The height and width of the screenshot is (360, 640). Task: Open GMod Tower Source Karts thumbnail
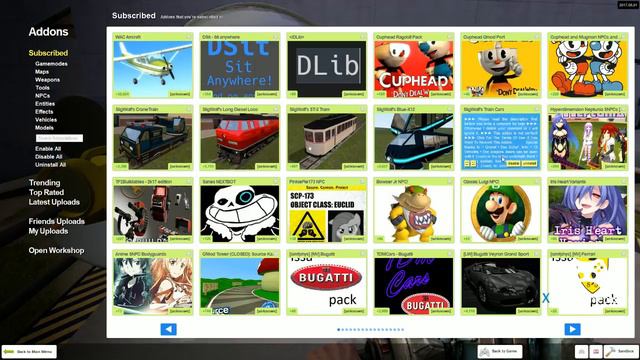240,286
